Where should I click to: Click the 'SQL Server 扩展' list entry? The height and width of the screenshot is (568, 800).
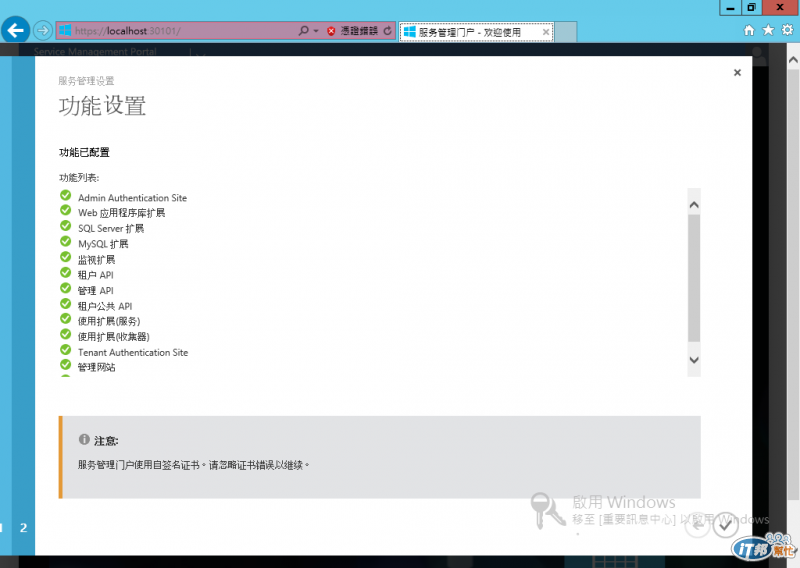[x=111, y=229]
